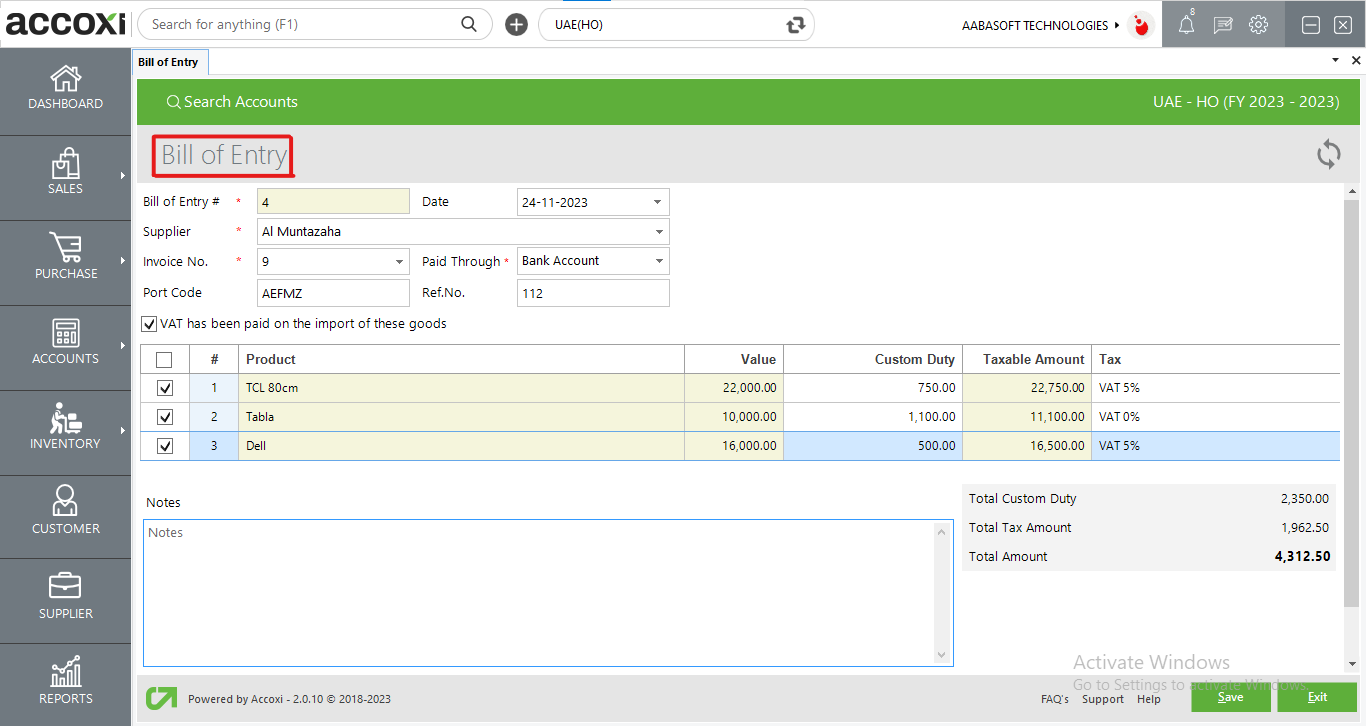The width and height of the screenshot is (1366, 726).
Task: Click the Save button
Action: (1230, 697)
